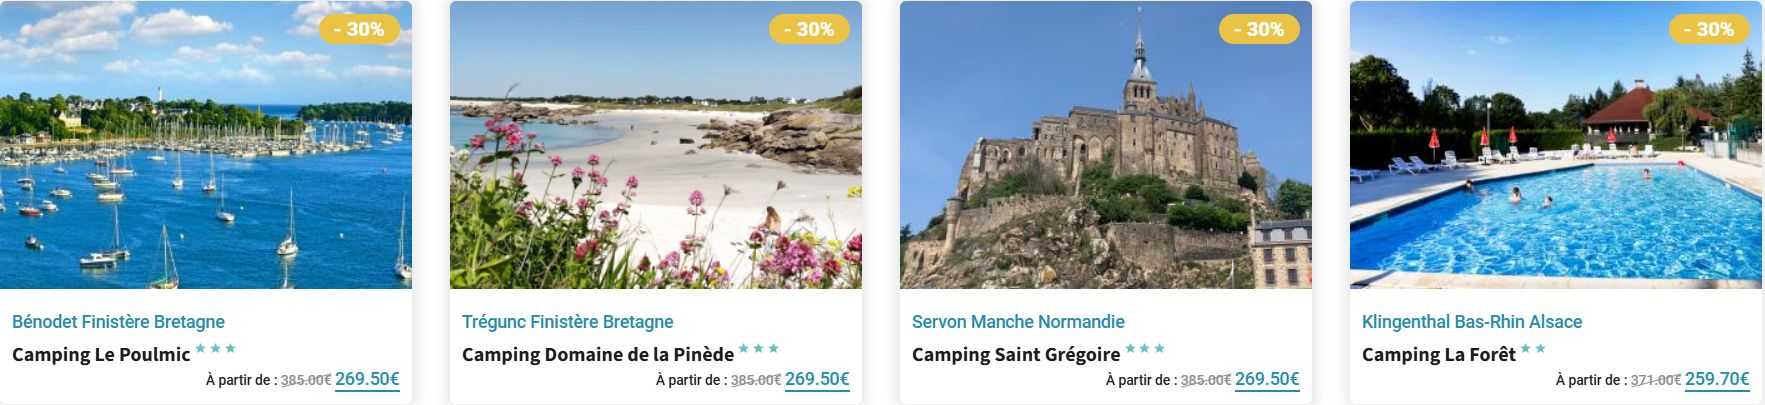
Task: Click the star rating beside Camping Le Poulmic
Action: click(x=216, y=349)
